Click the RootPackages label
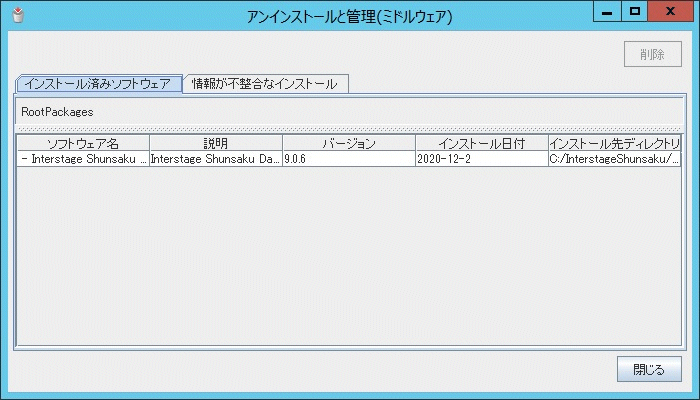This screenshot has height=400, width=700. (x=57, y=112)
